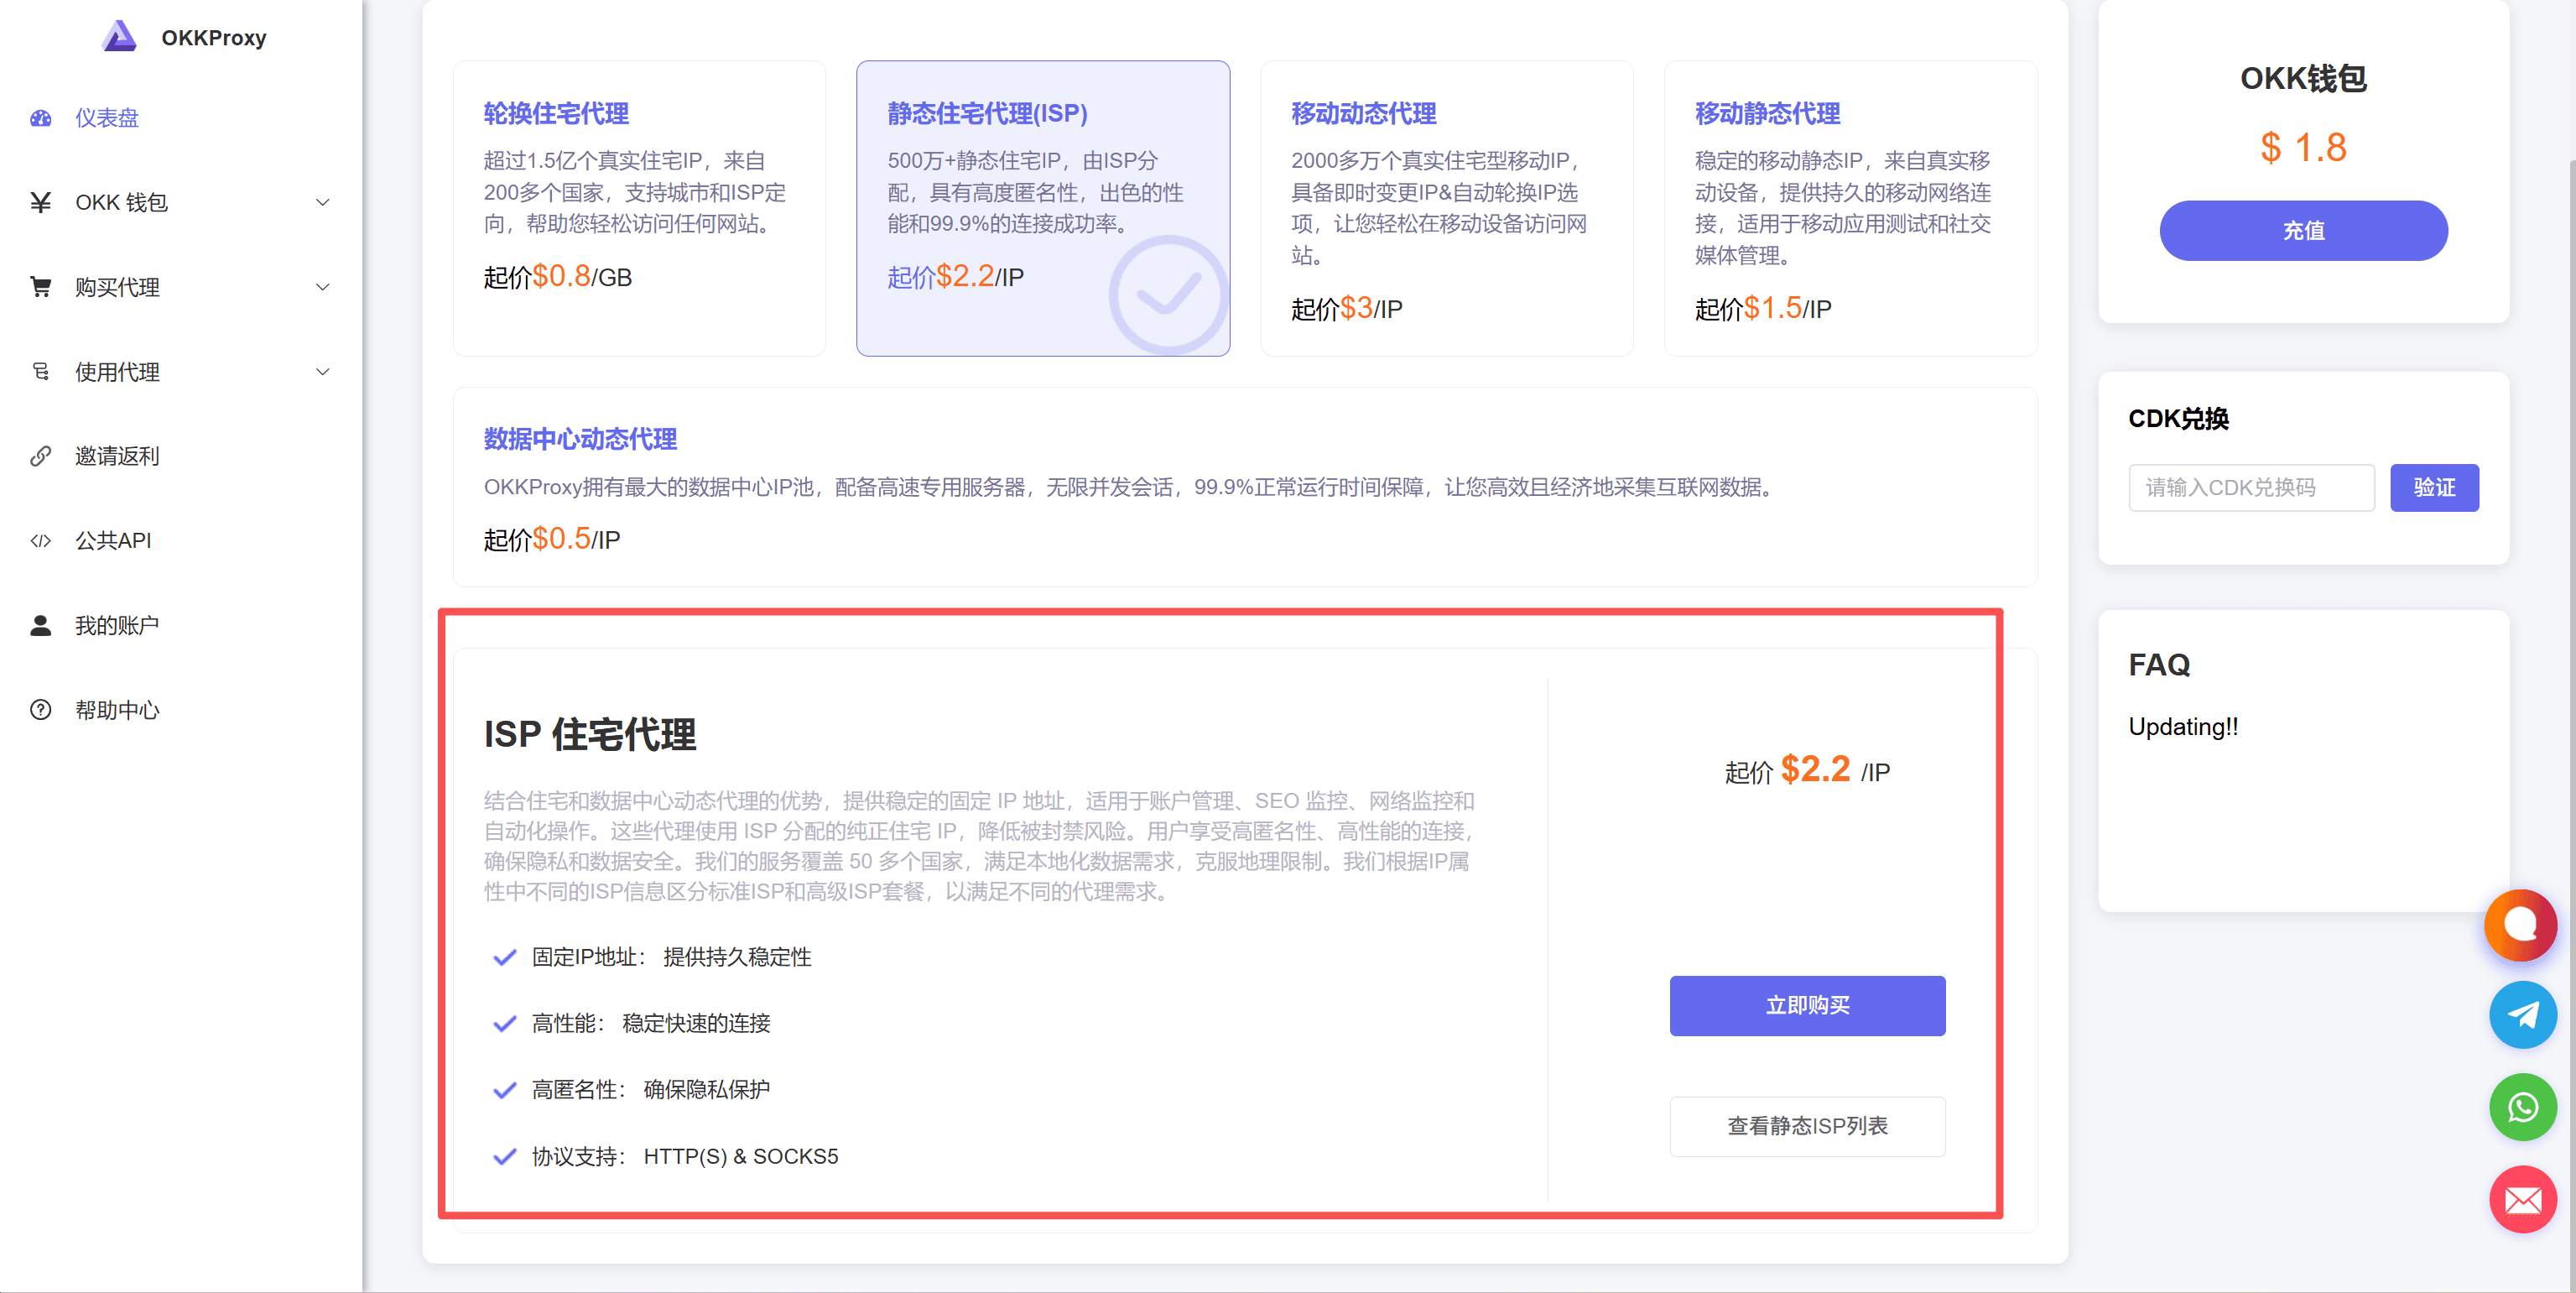Go to 邀请返利 in the sidebar

point(180,456)
